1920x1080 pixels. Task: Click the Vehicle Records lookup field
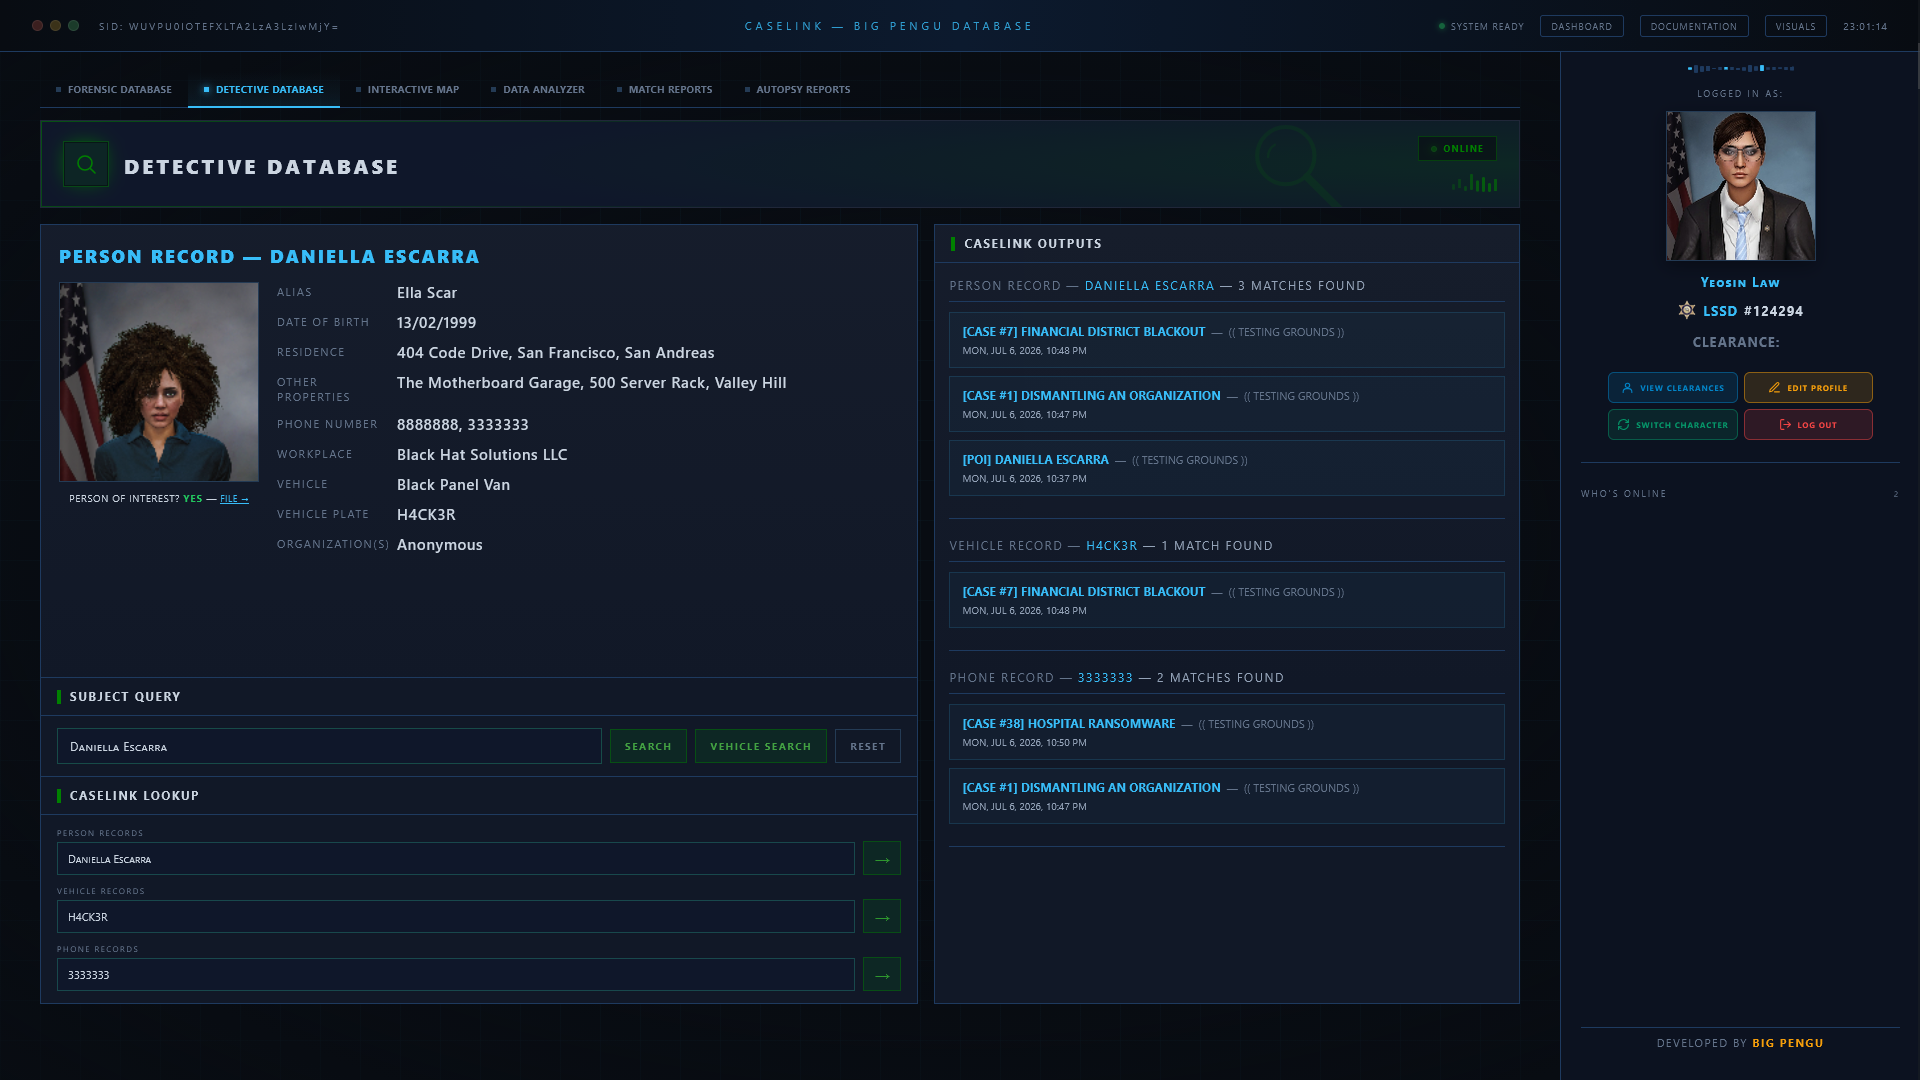coord(456,917)
